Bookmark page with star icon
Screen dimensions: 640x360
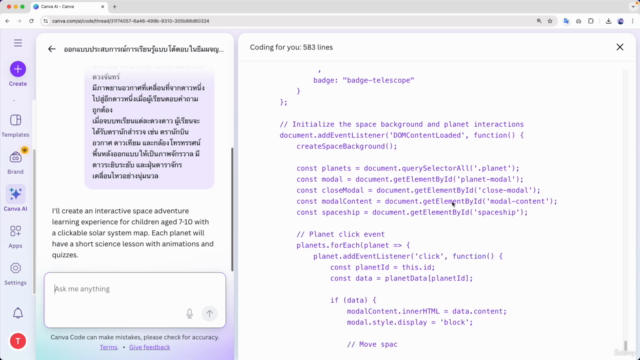(550, 21)
